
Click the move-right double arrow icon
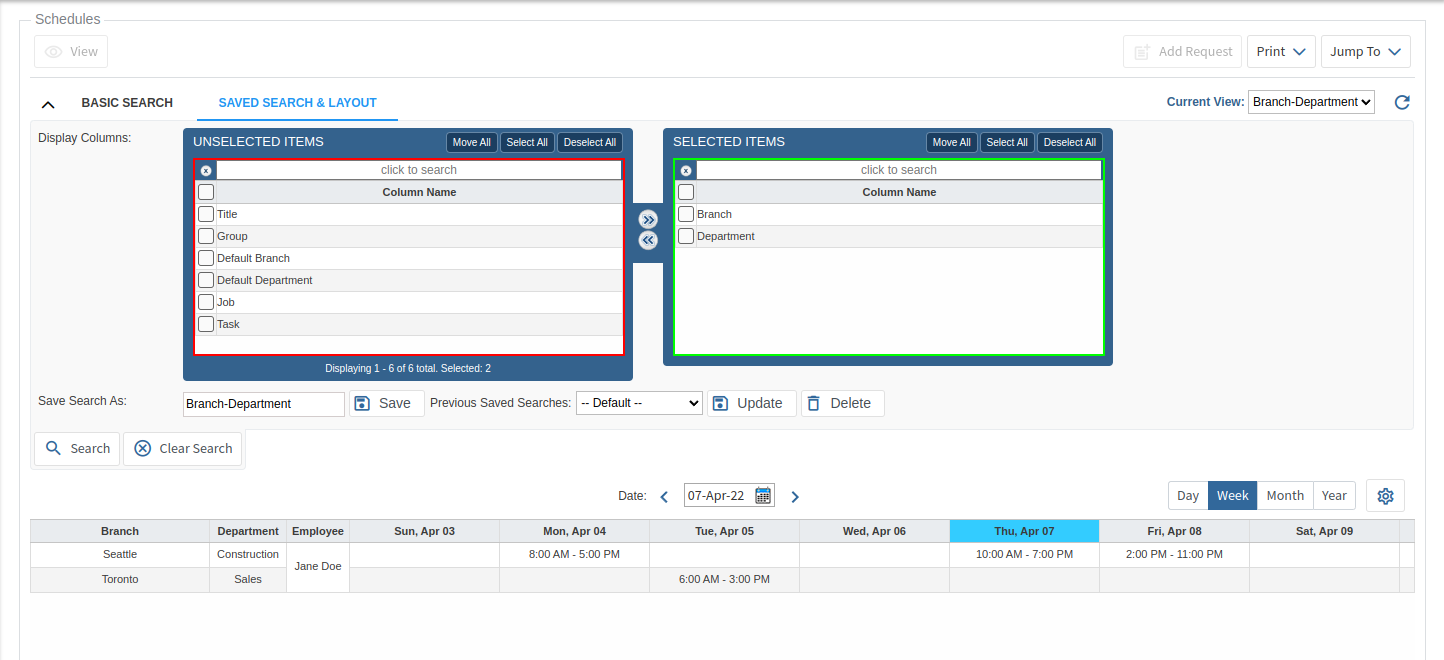(648, 219)
